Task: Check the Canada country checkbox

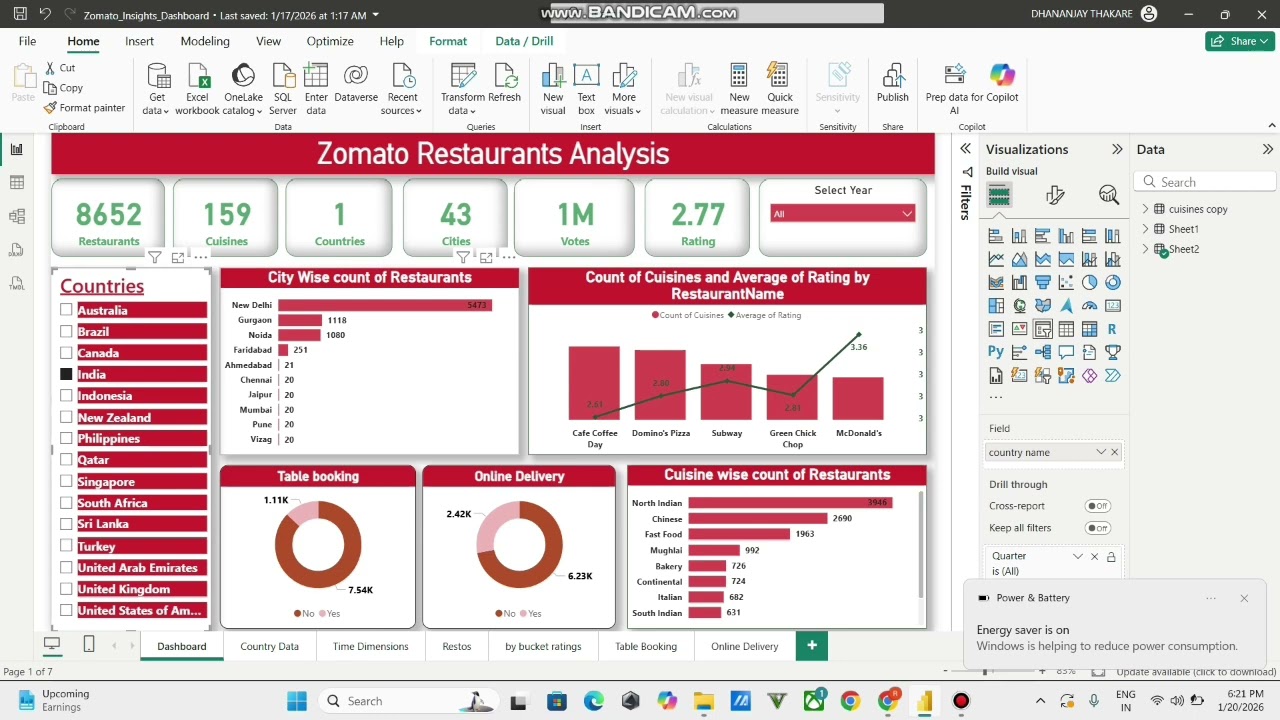Action: (66, 352)
